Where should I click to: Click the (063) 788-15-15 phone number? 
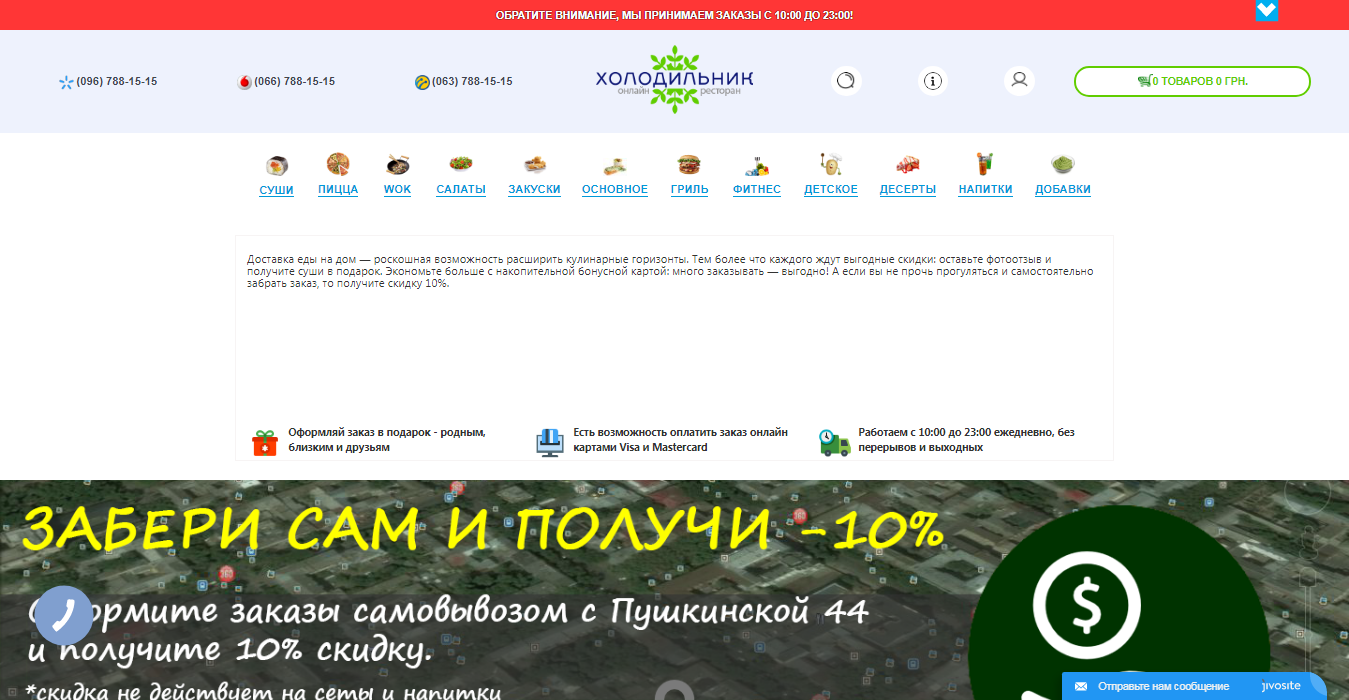(471, 82)
